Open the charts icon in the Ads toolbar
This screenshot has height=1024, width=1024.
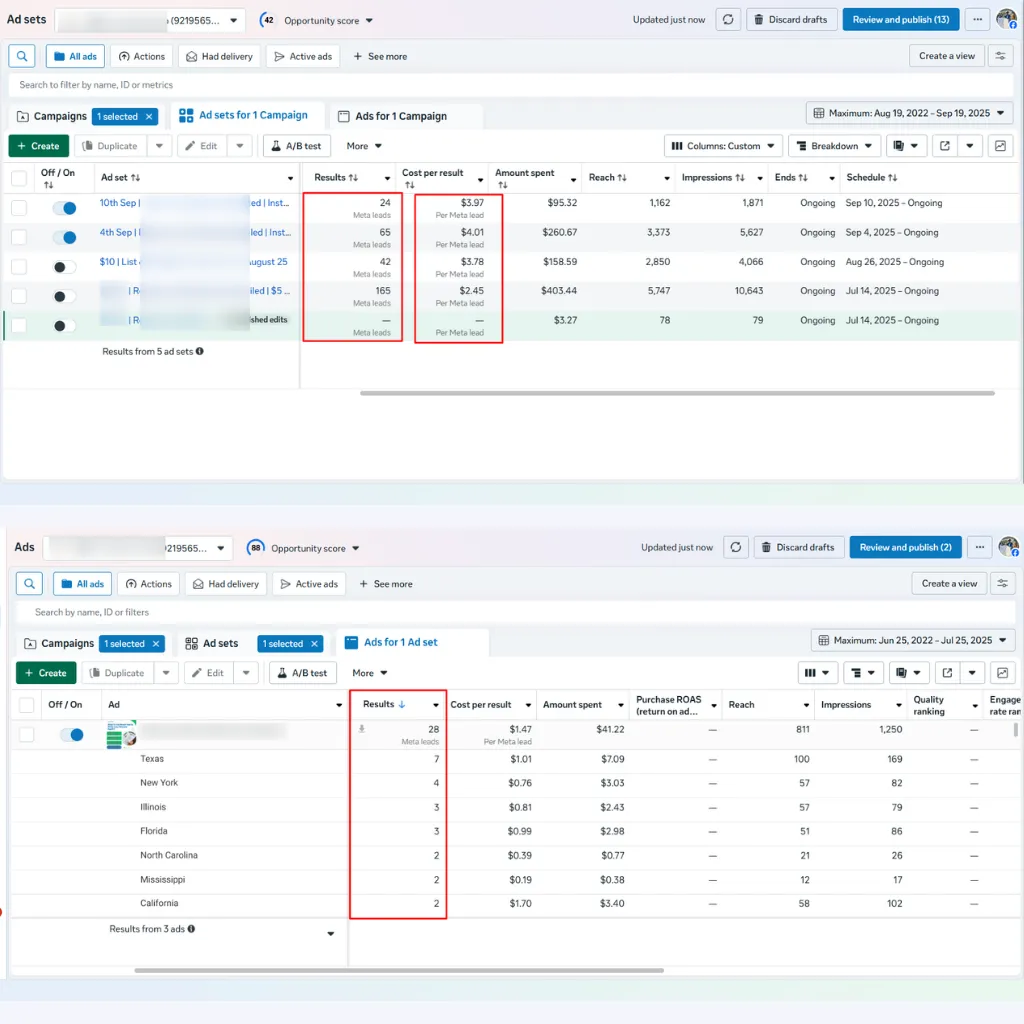[x=1002, y=673]
